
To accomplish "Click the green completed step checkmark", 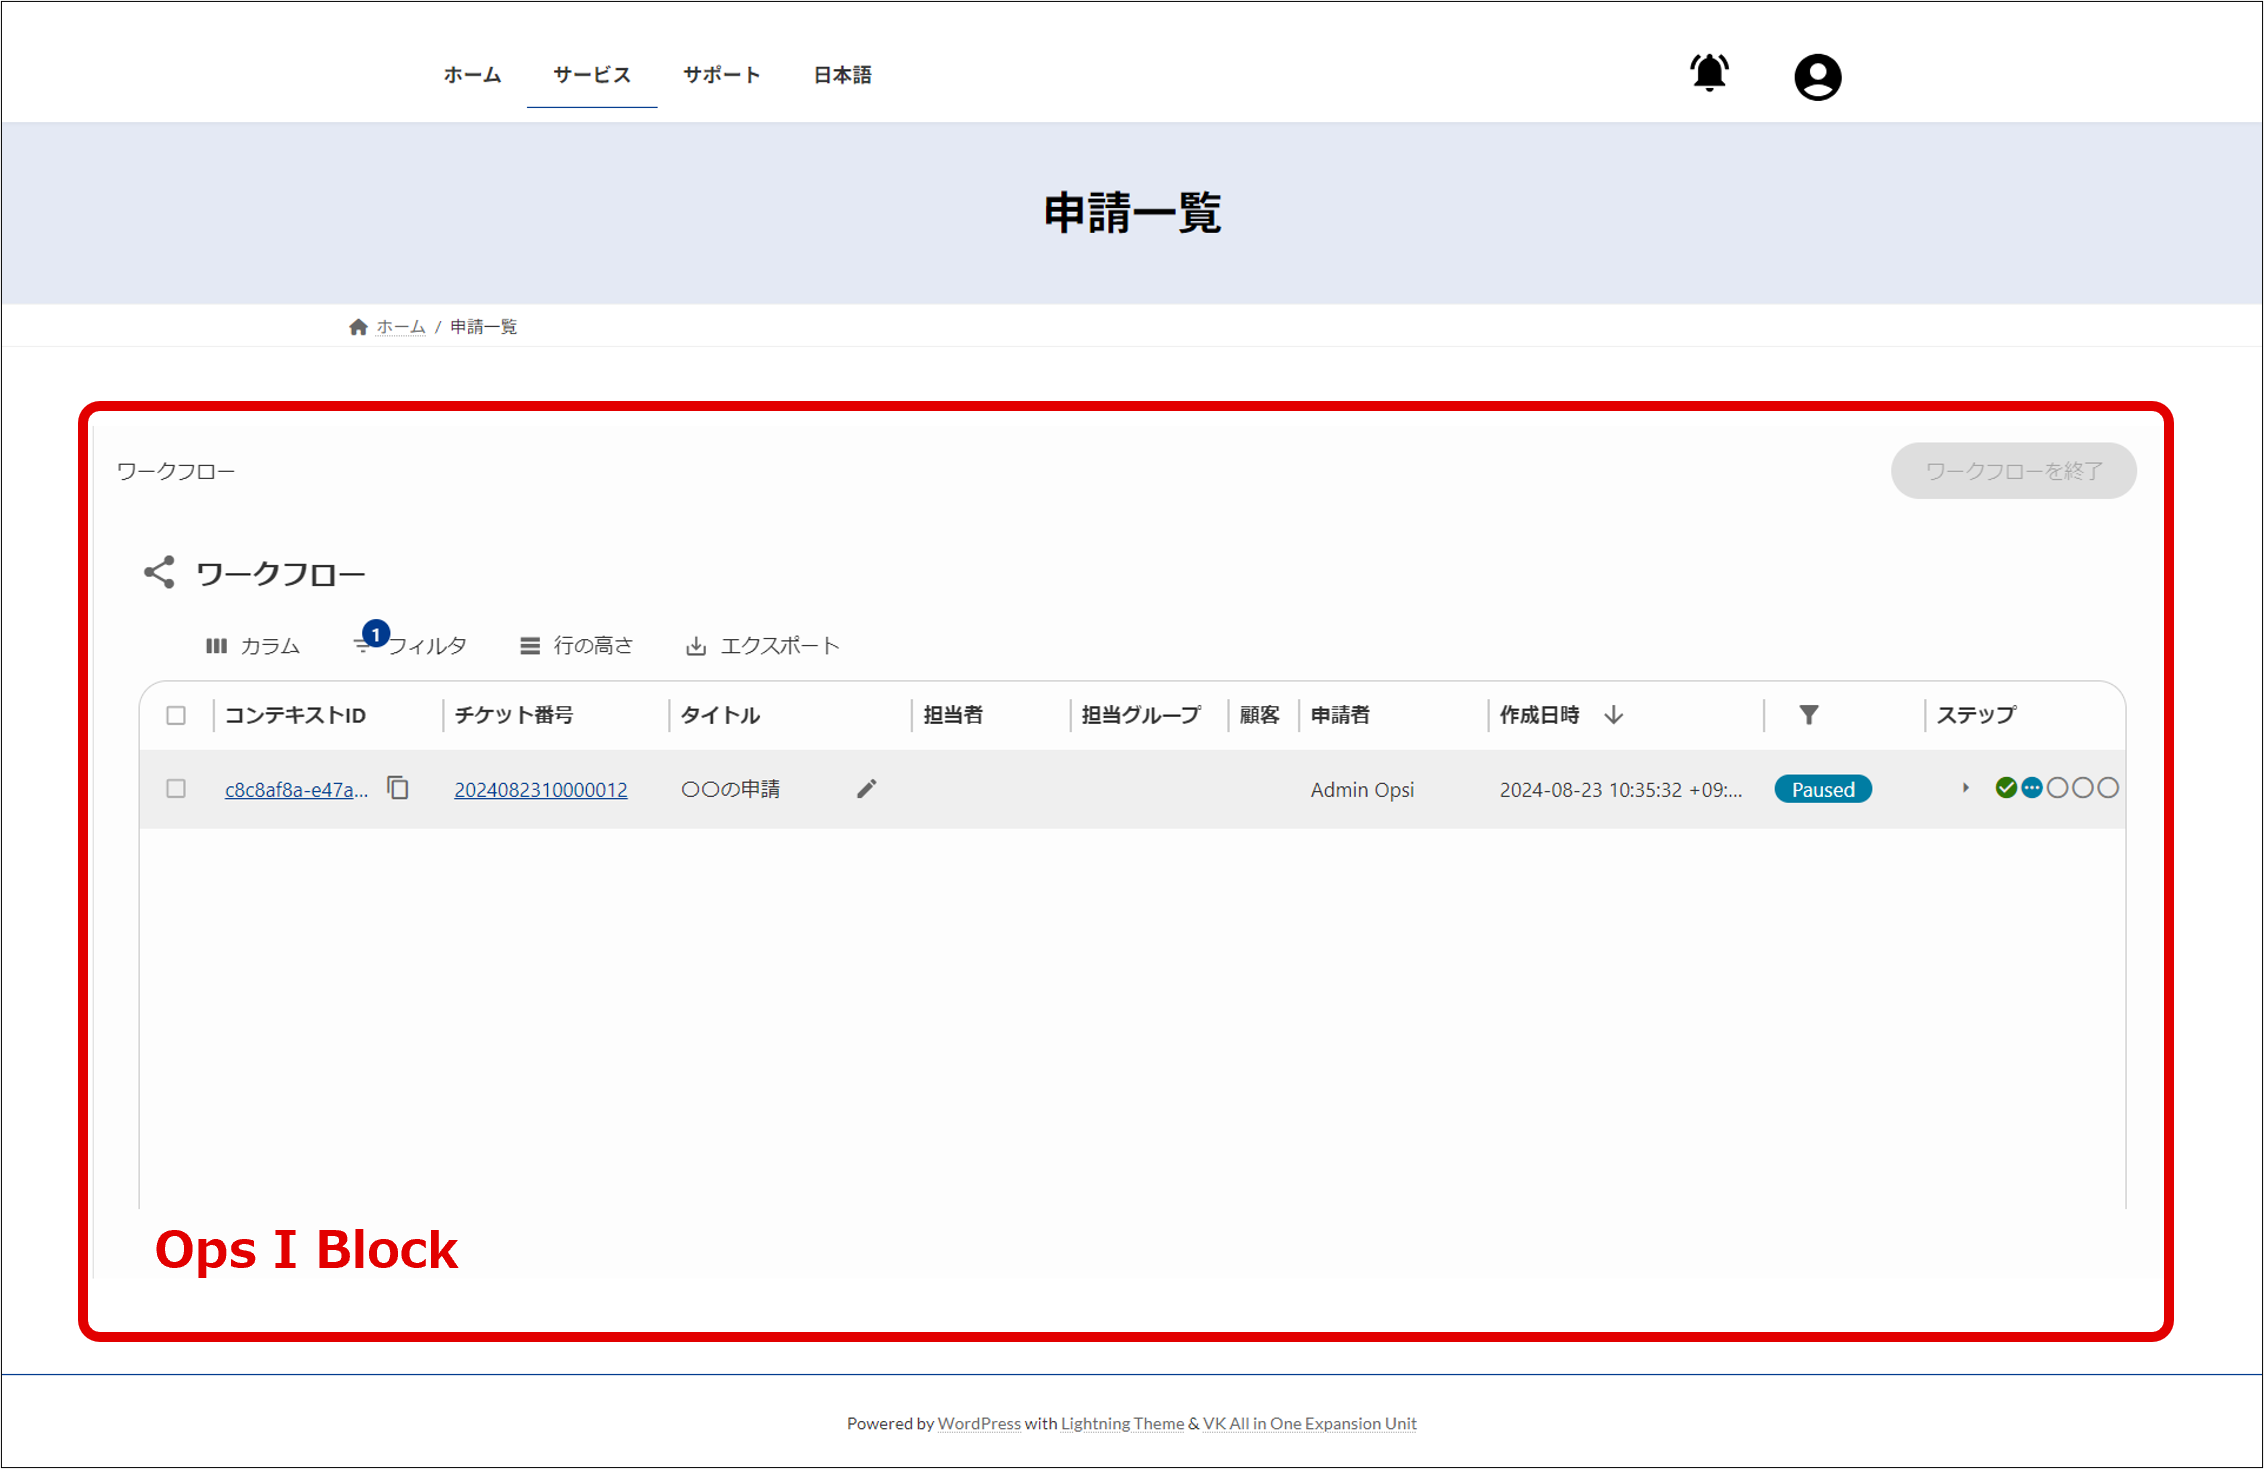I will pos(2005,788).
